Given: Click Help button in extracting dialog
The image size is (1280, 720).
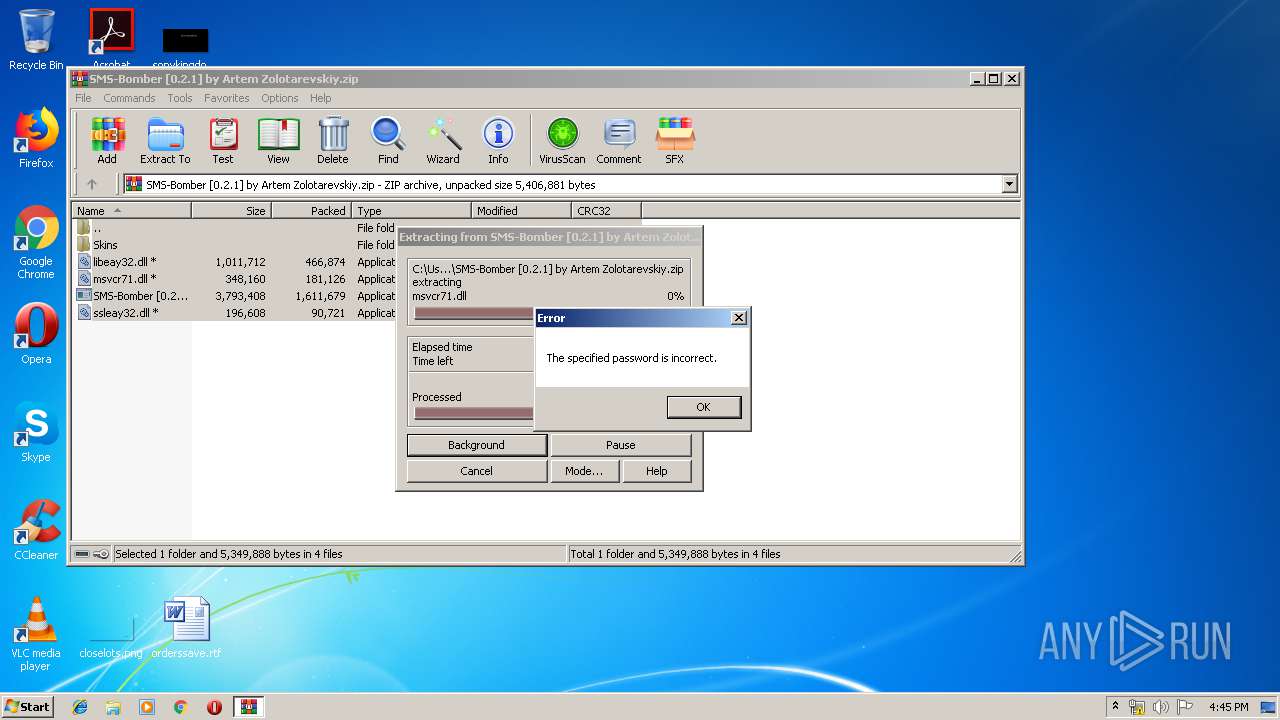Looking at the screenshot, I should click(x=656, y=471).
